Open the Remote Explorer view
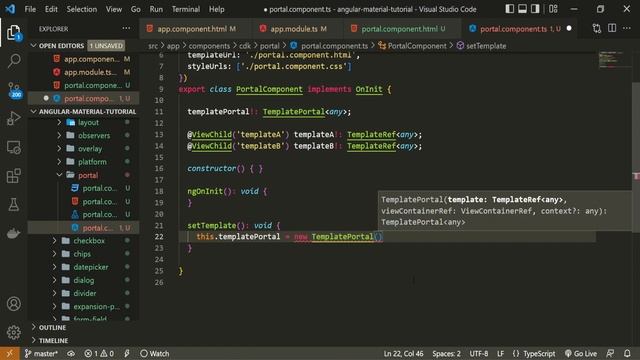 coord(13,147)
